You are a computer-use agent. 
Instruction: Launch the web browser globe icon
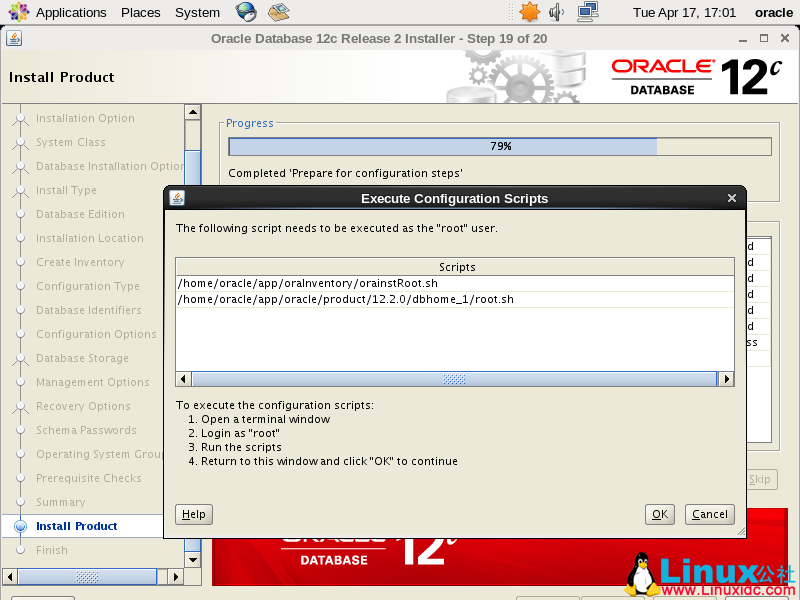tap(246, 12)
